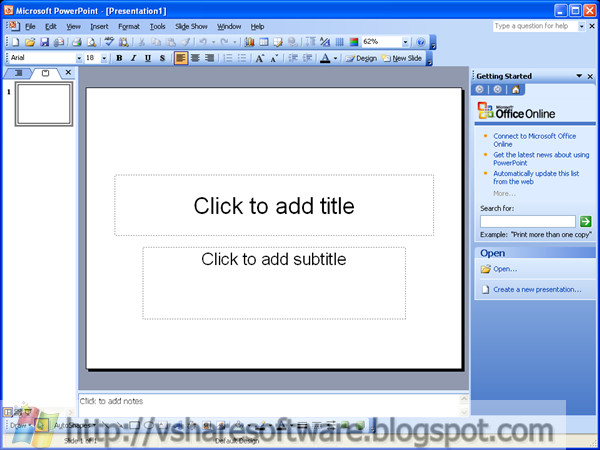Open the Tools menu
Viewport: 600px width, 450px height.
coord(158,27)
